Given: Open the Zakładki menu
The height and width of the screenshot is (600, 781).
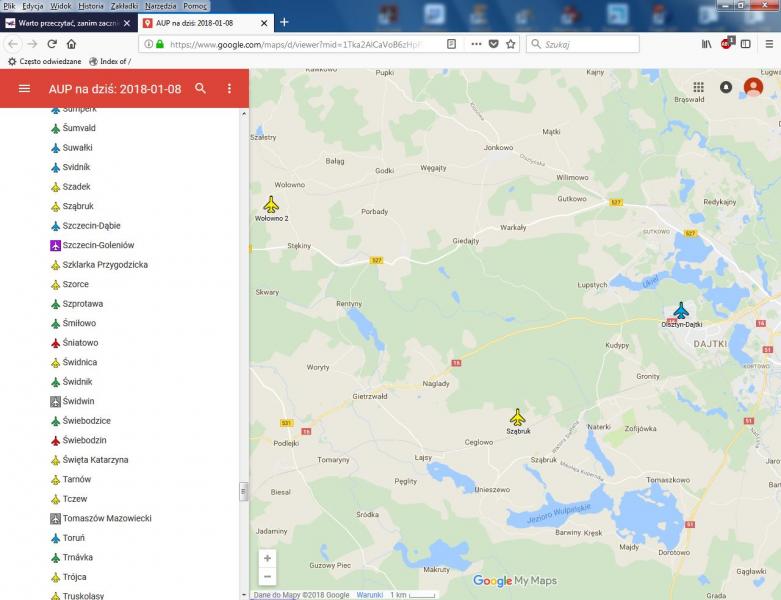Looking at the screenshot, I should tap(125, 6).
